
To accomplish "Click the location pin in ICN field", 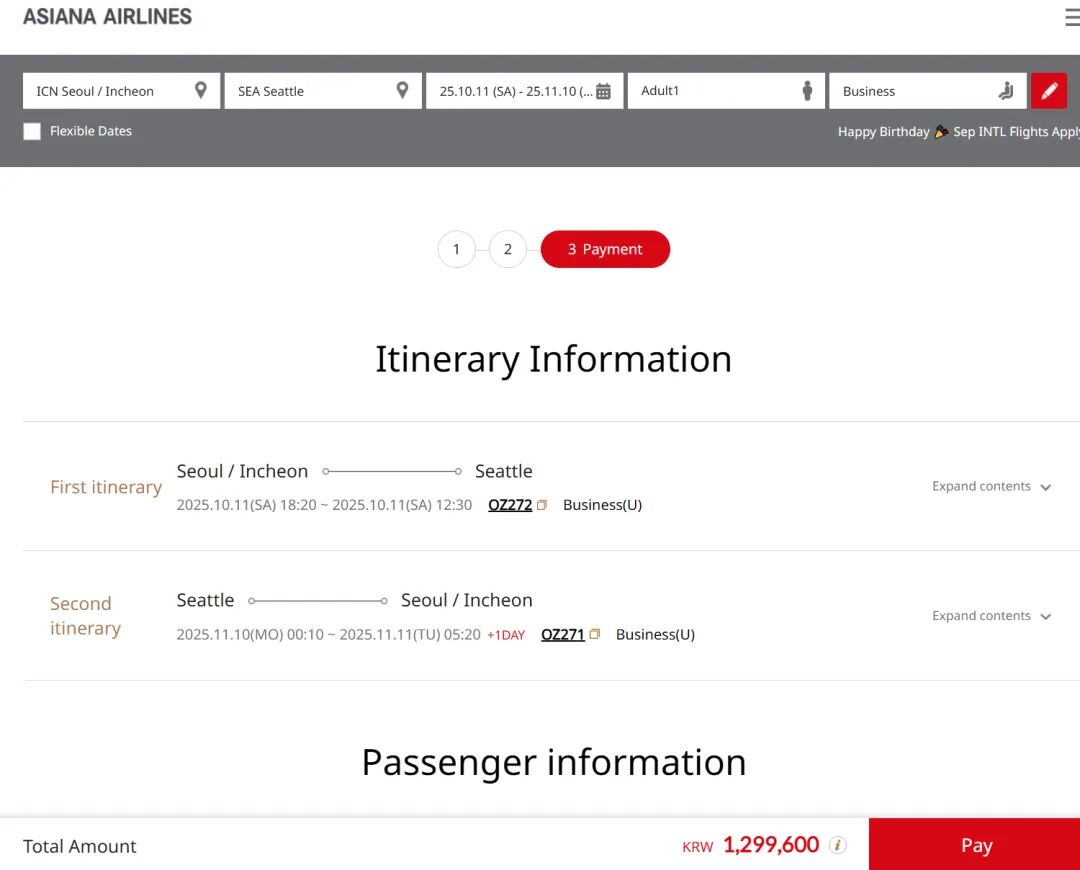I will [x=201, y=91].
